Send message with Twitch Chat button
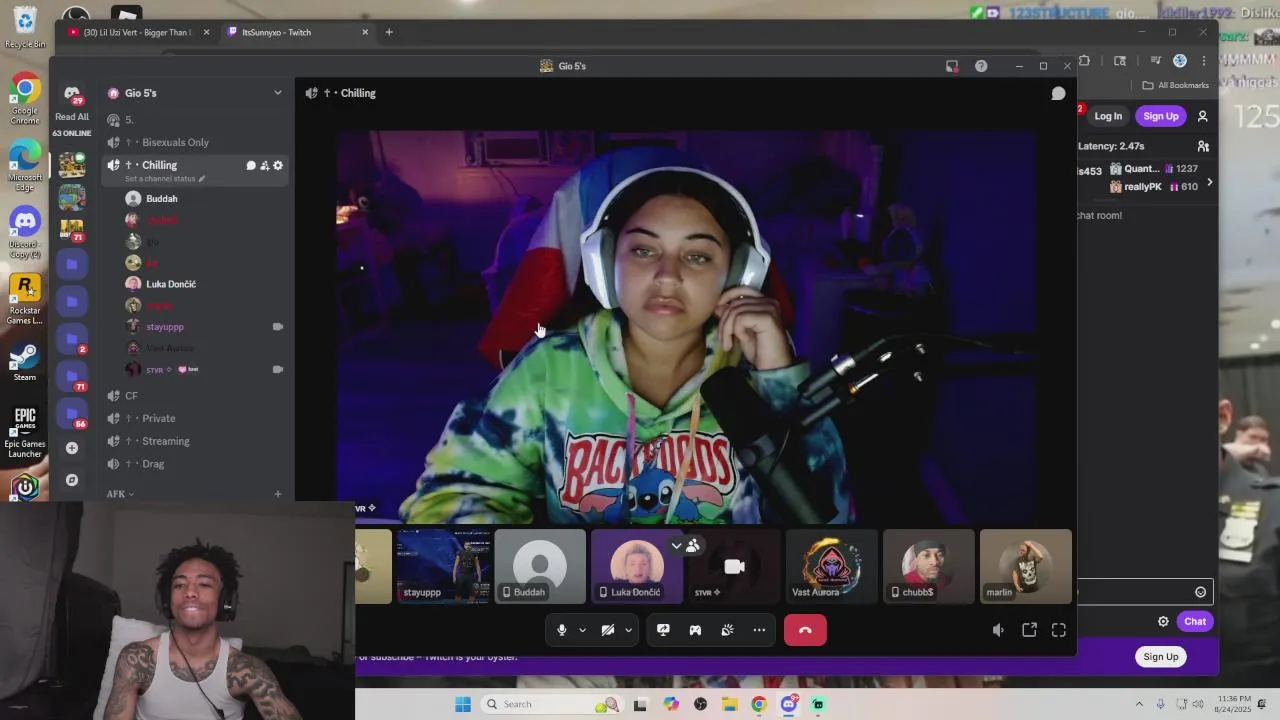 (1195, 622)
